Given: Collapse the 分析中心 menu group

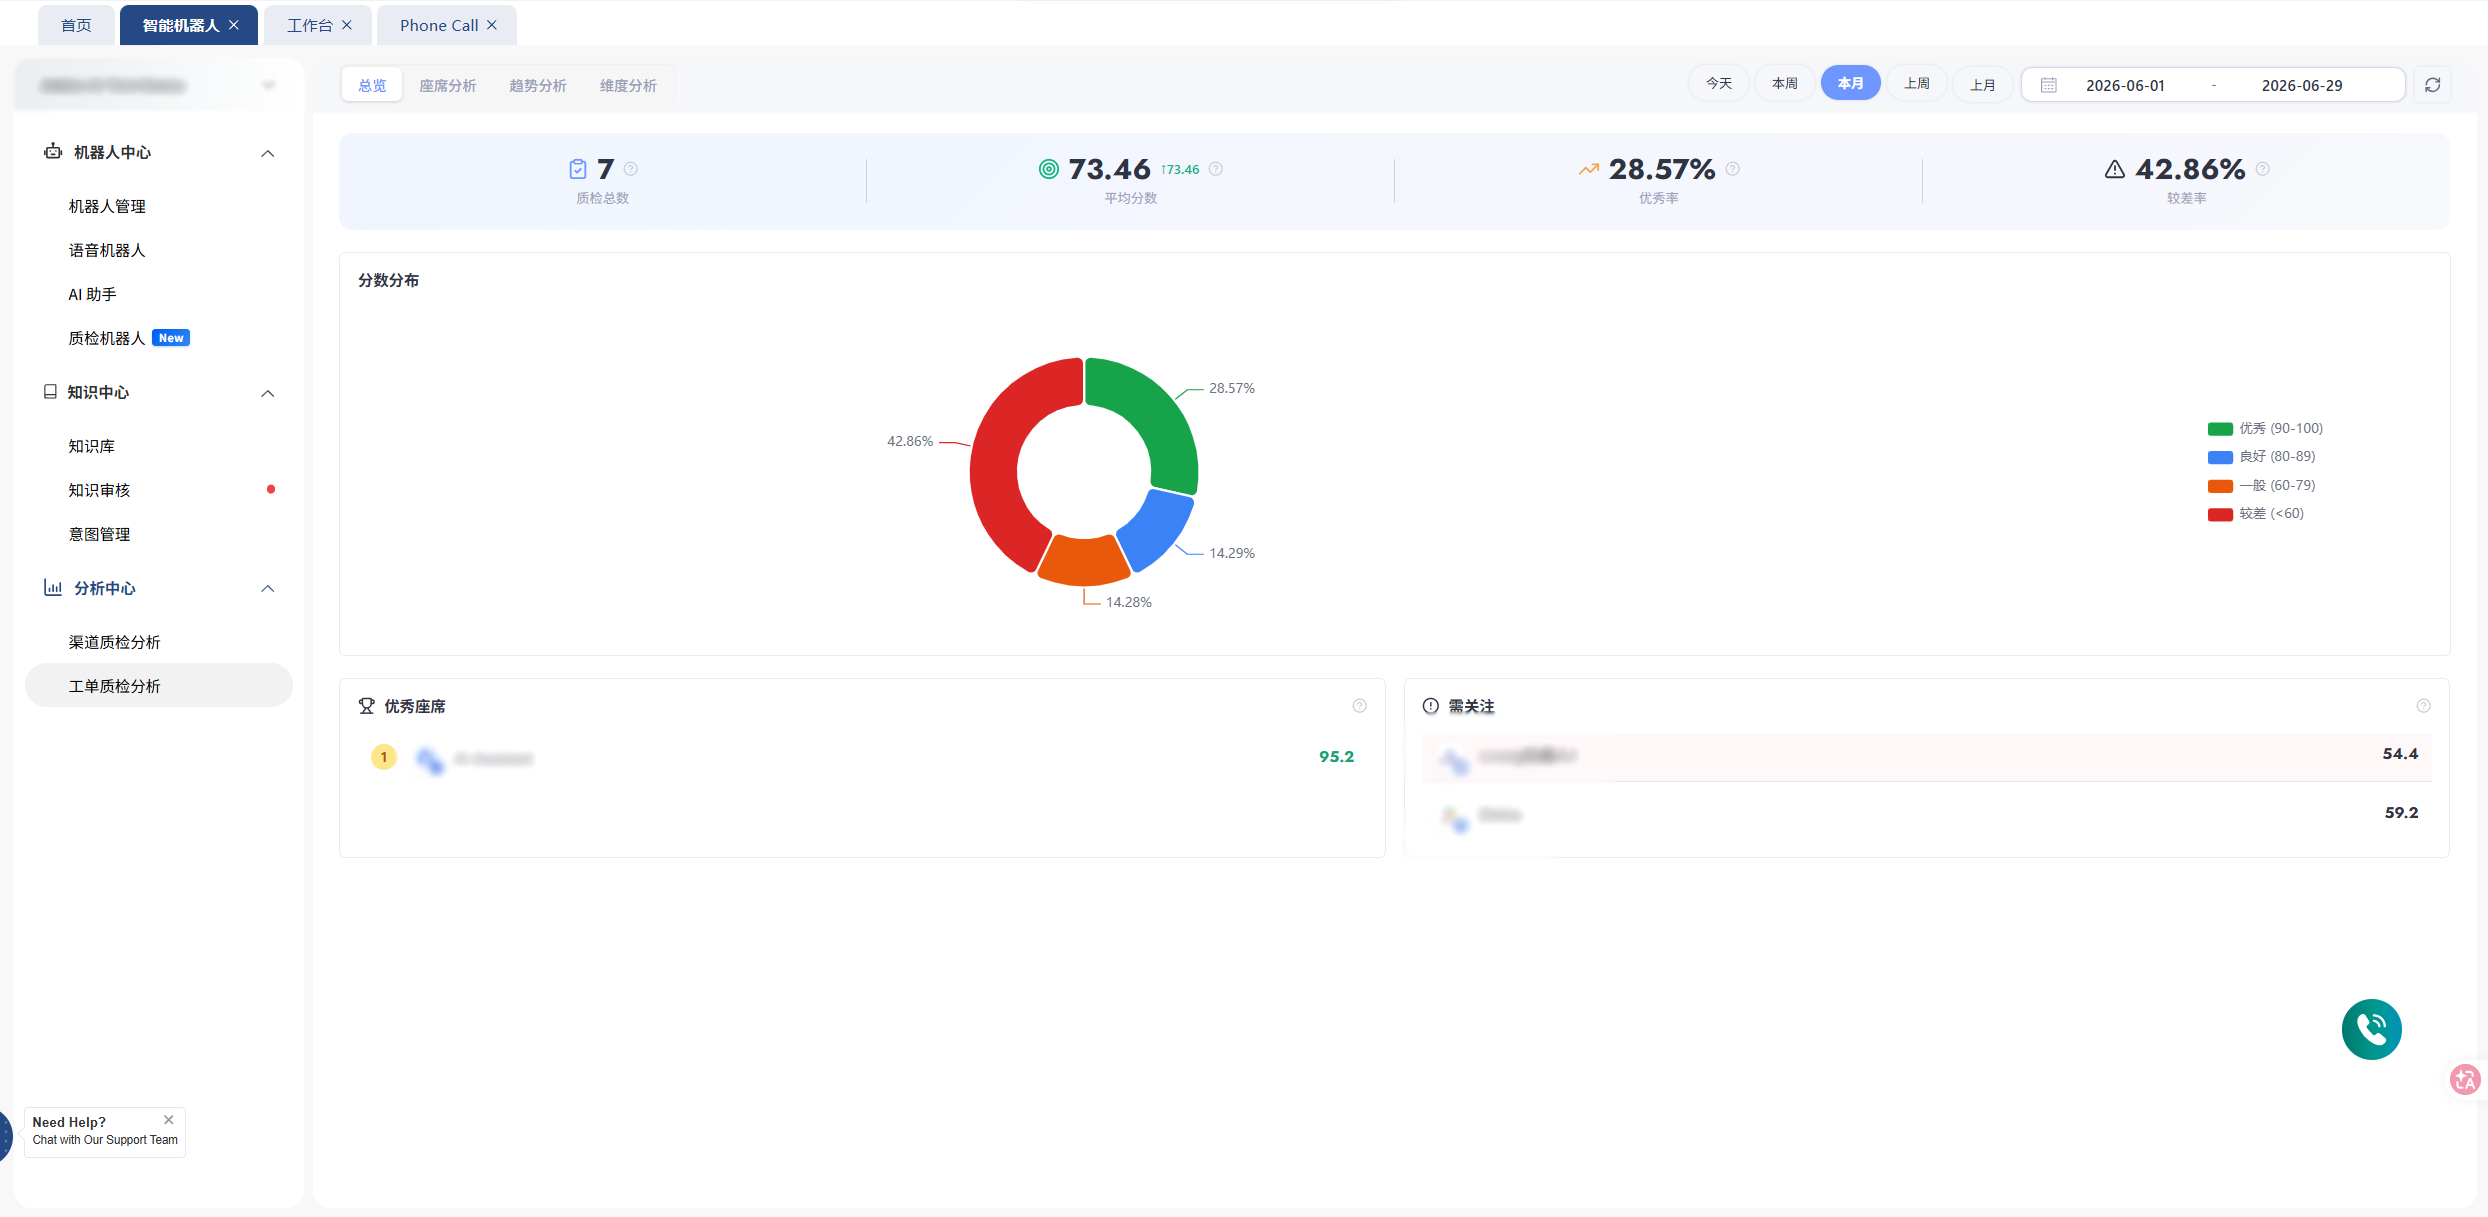Looking at the screenshot, I should pyautogui.click(x=268, y=588).
